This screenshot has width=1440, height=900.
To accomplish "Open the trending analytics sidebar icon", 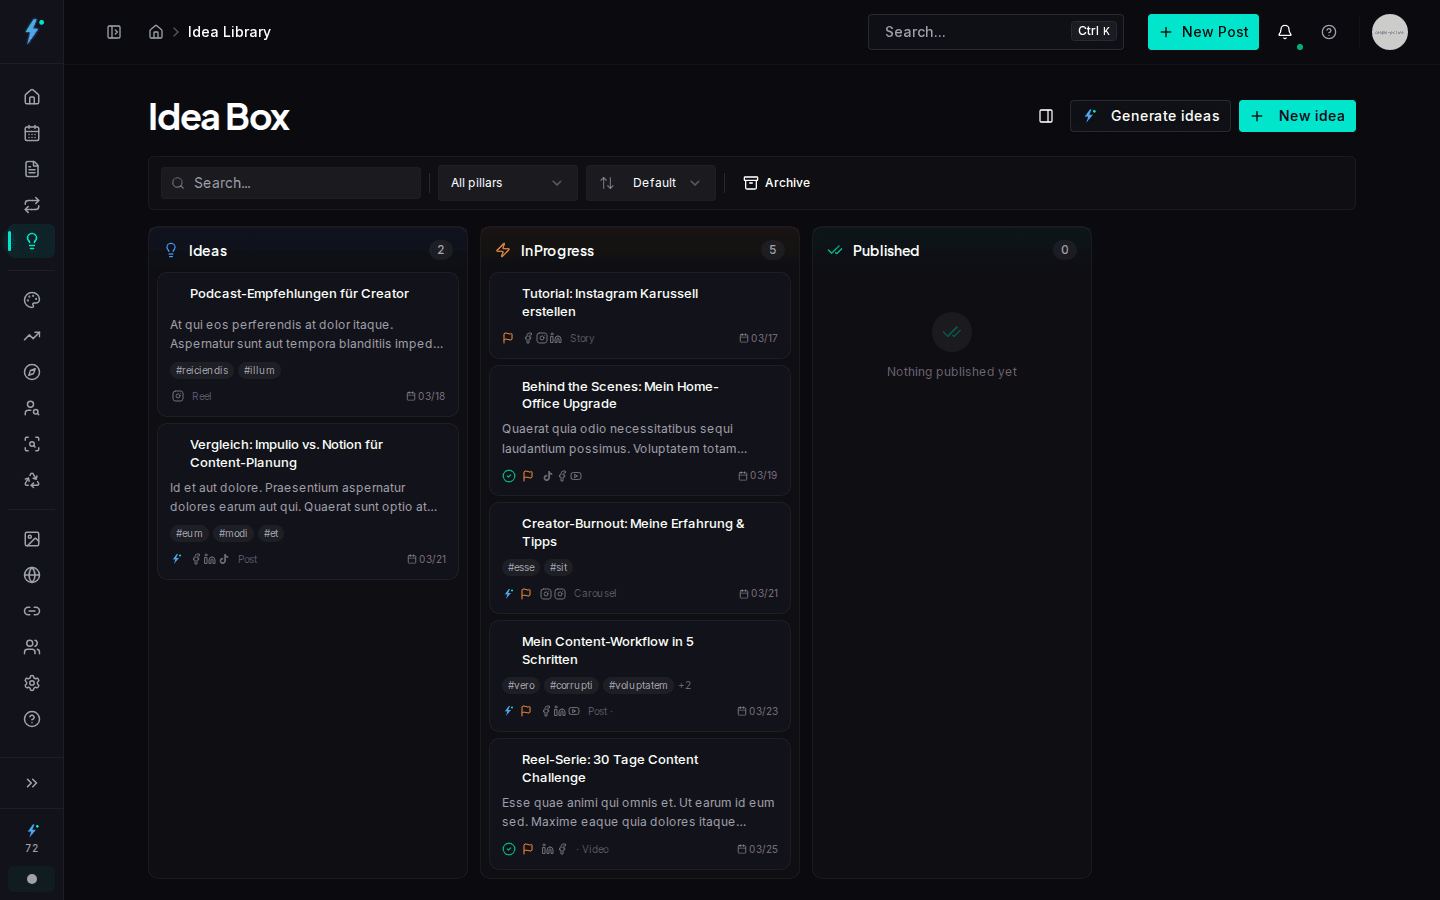I will [x=32, y=336].
